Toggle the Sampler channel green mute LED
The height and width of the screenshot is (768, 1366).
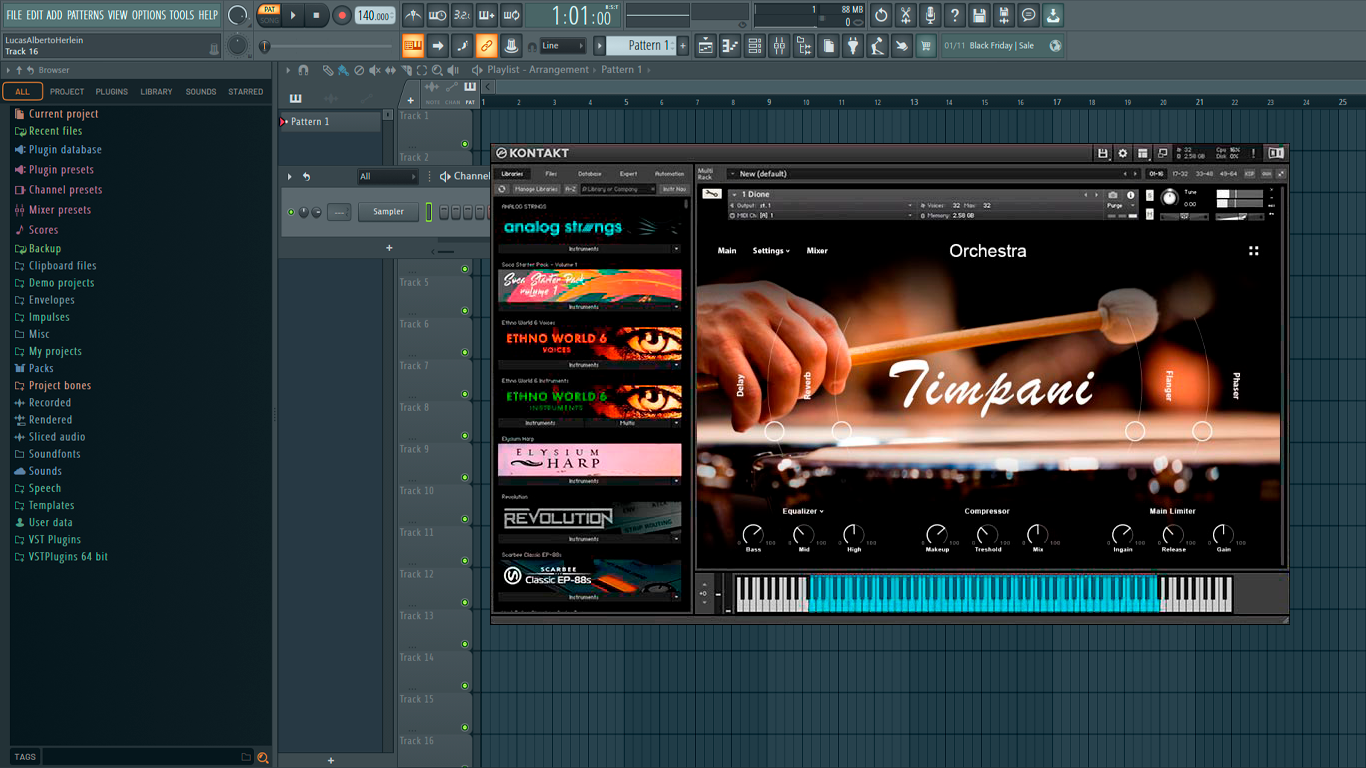click(x=291, y=212)
